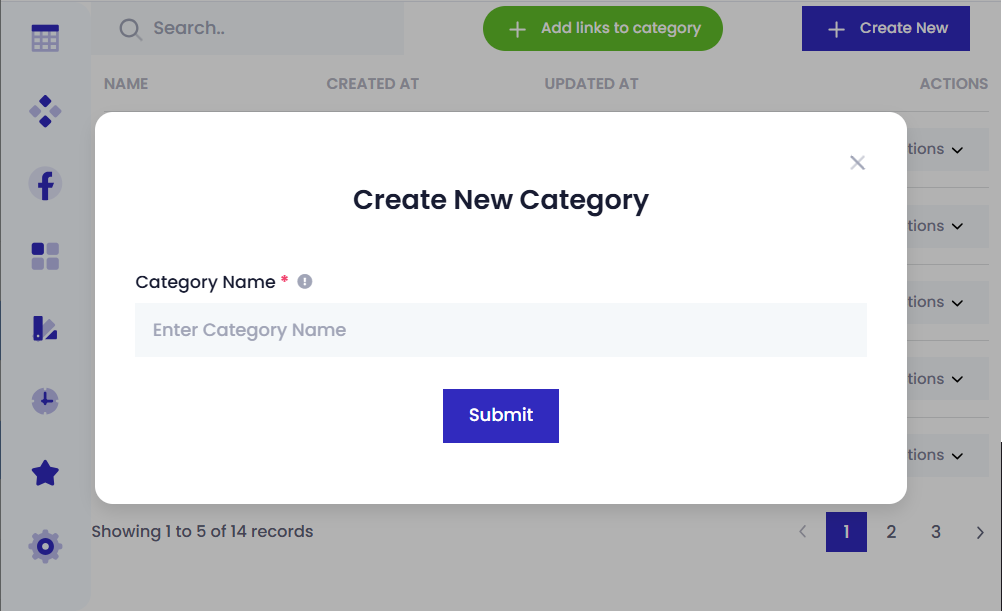This screenshot has height=611, width=1002.
Task: Expand the third row Actions dropdown
Action: 936,302
